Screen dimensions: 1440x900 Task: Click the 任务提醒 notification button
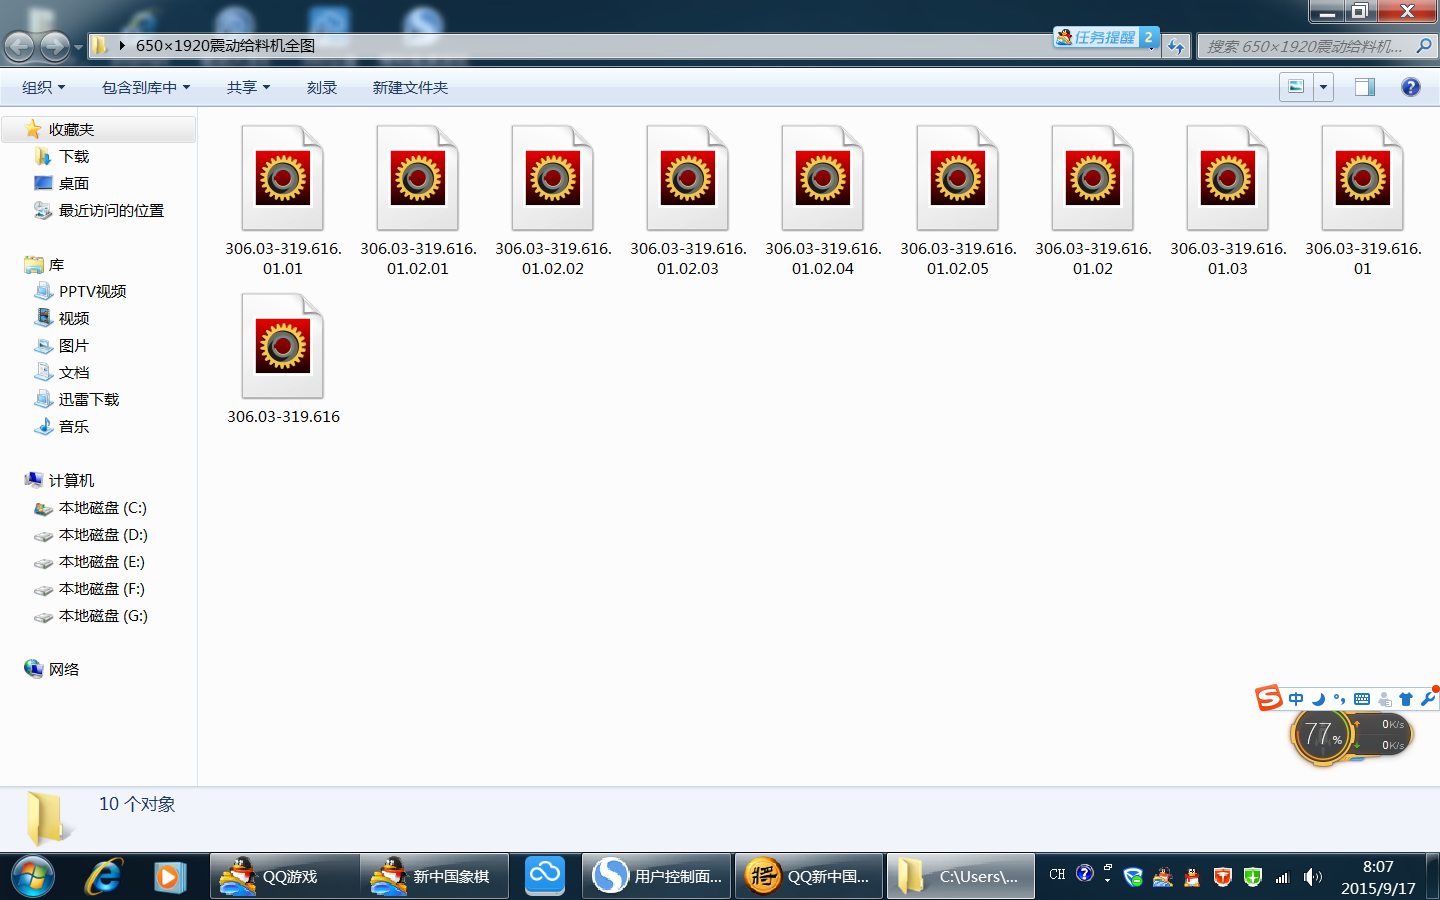(x=1106, y=38)
